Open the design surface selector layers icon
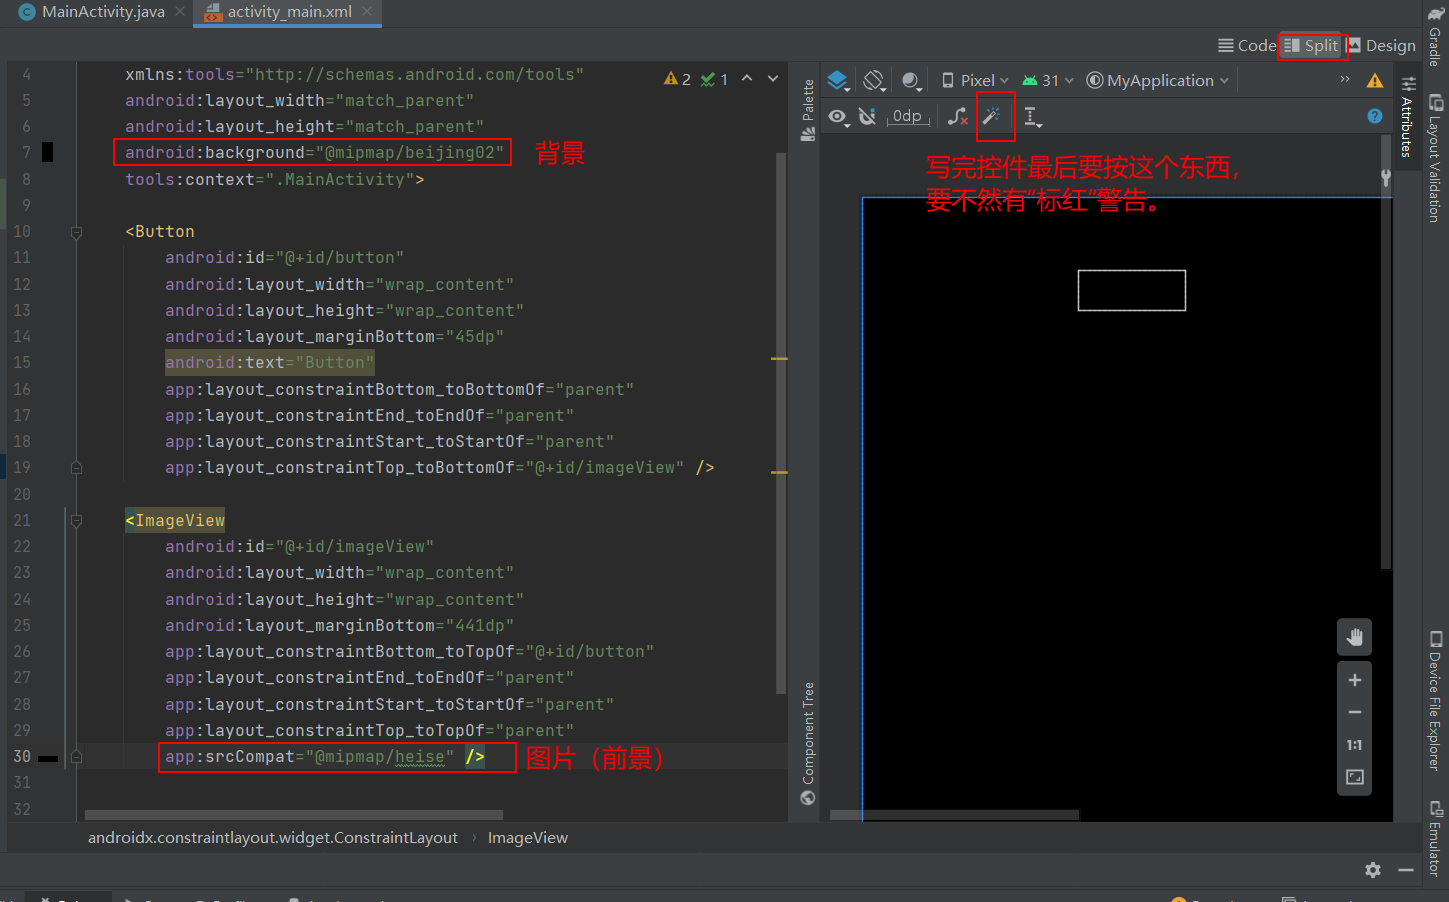 [838, 80]
